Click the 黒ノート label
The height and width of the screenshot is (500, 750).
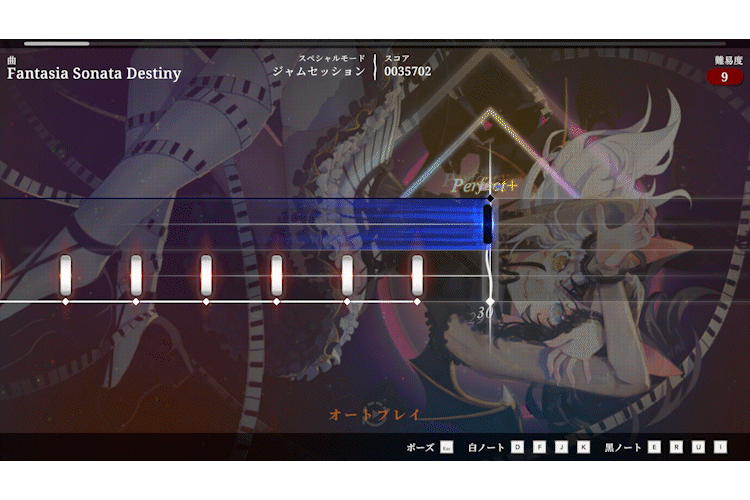(623, 447)
